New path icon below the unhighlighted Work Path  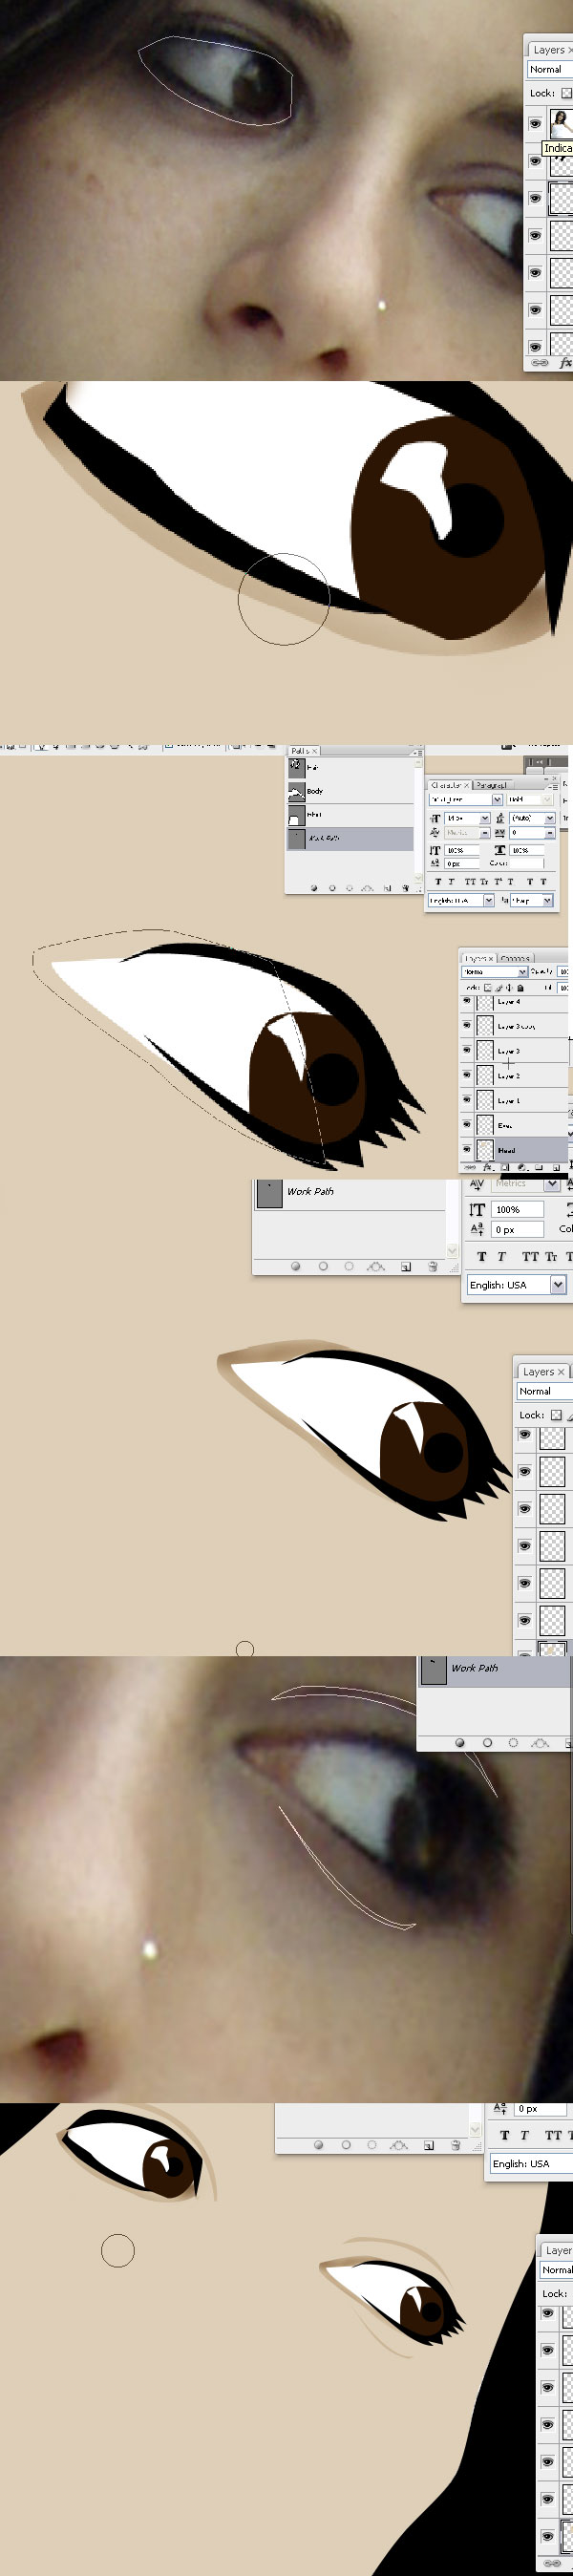[x=405, y=1266]
